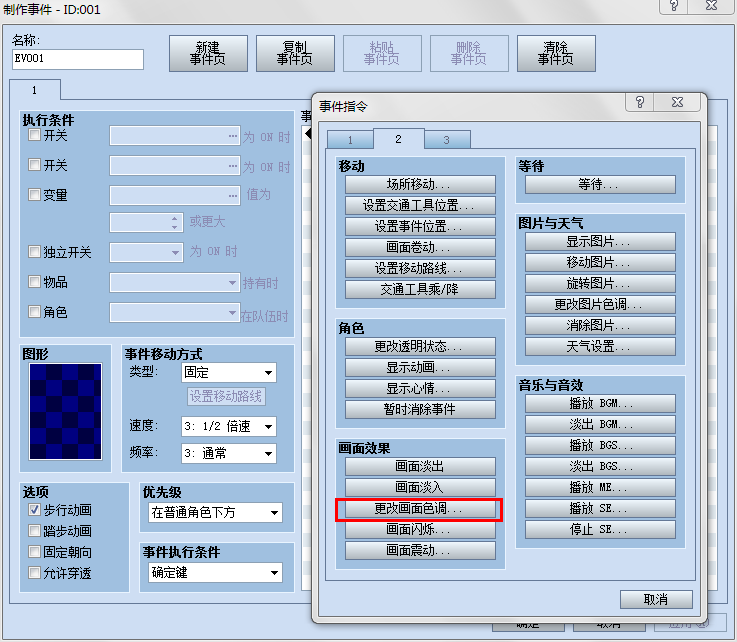Click the 播放 SE command
This screenshot has height=642, width=737.
600,509
